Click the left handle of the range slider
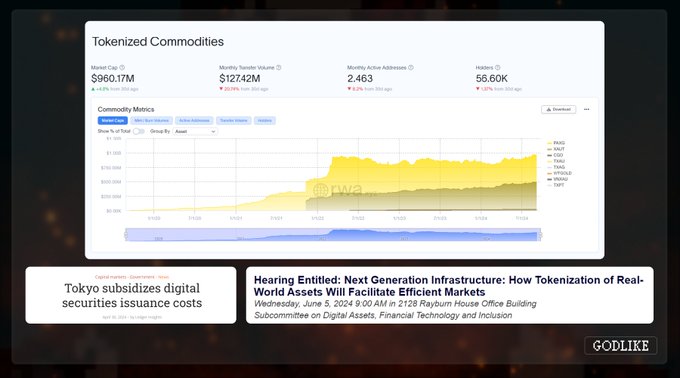The image size is (680, 378). 126,235
